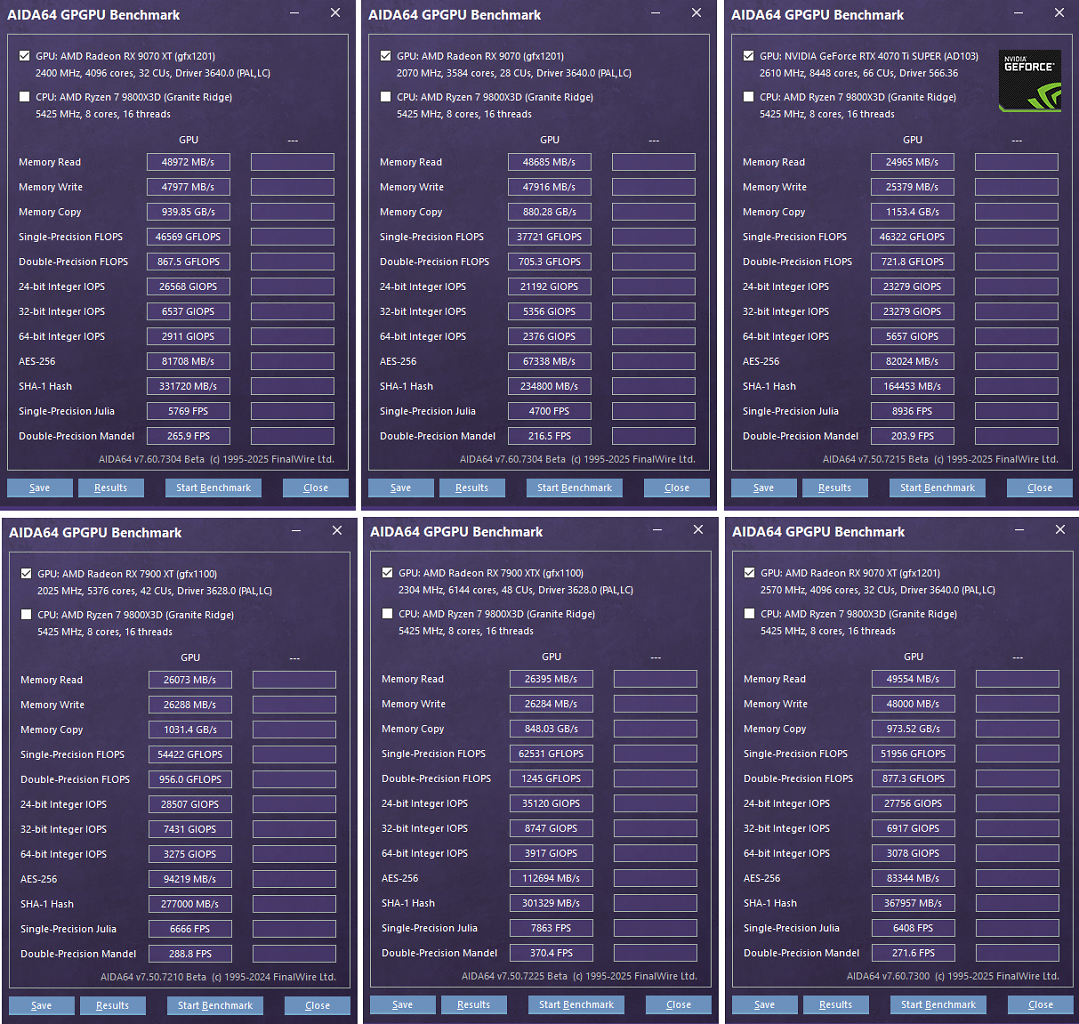1079x1024 pixels.
Task: Start Benchmark in the RTX 4070 Ti SUPER window
Action: [937, 488]
